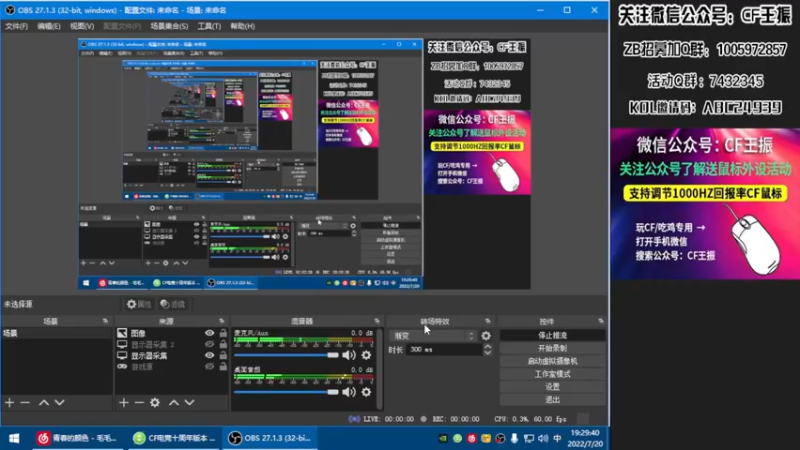Click OBS 27.1.3 taskbar item

(270, 438)
